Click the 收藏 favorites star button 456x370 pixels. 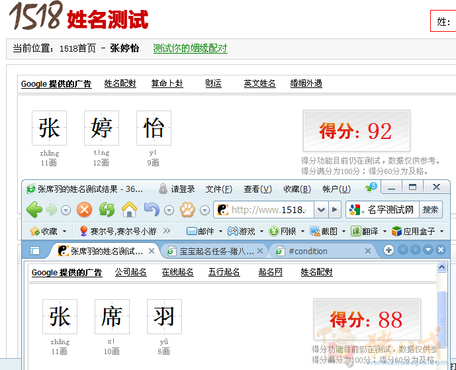pos(44,231)
